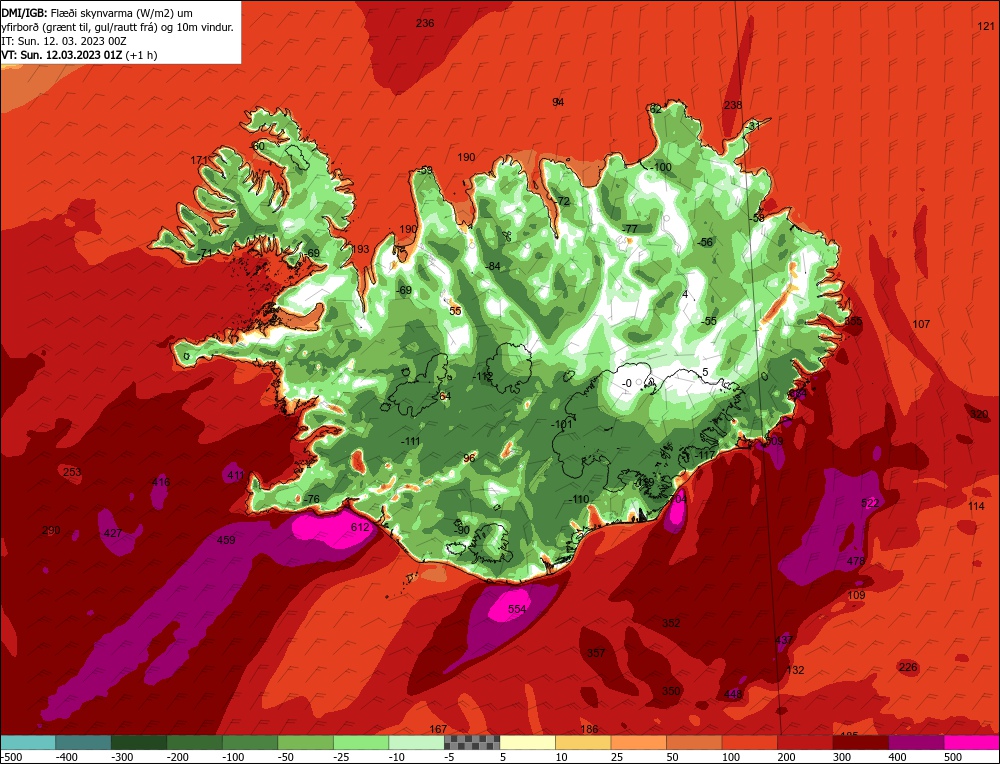Click the 554 value south of Iceland
This screenshot has height=764, width=1000.
click(517, 609)
